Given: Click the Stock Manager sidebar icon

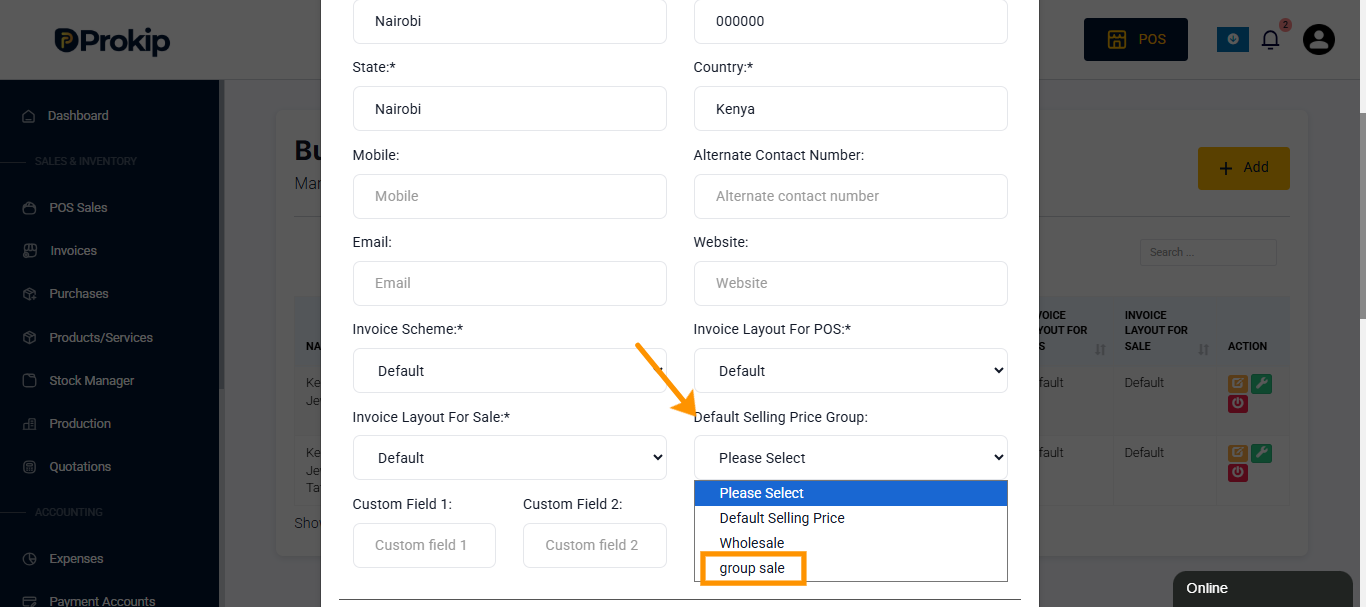Looking at the screenshot, I should 29,381.
